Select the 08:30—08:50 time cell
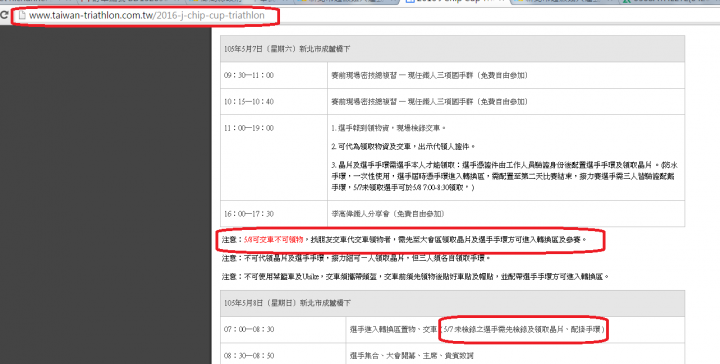 click(283, 354)
